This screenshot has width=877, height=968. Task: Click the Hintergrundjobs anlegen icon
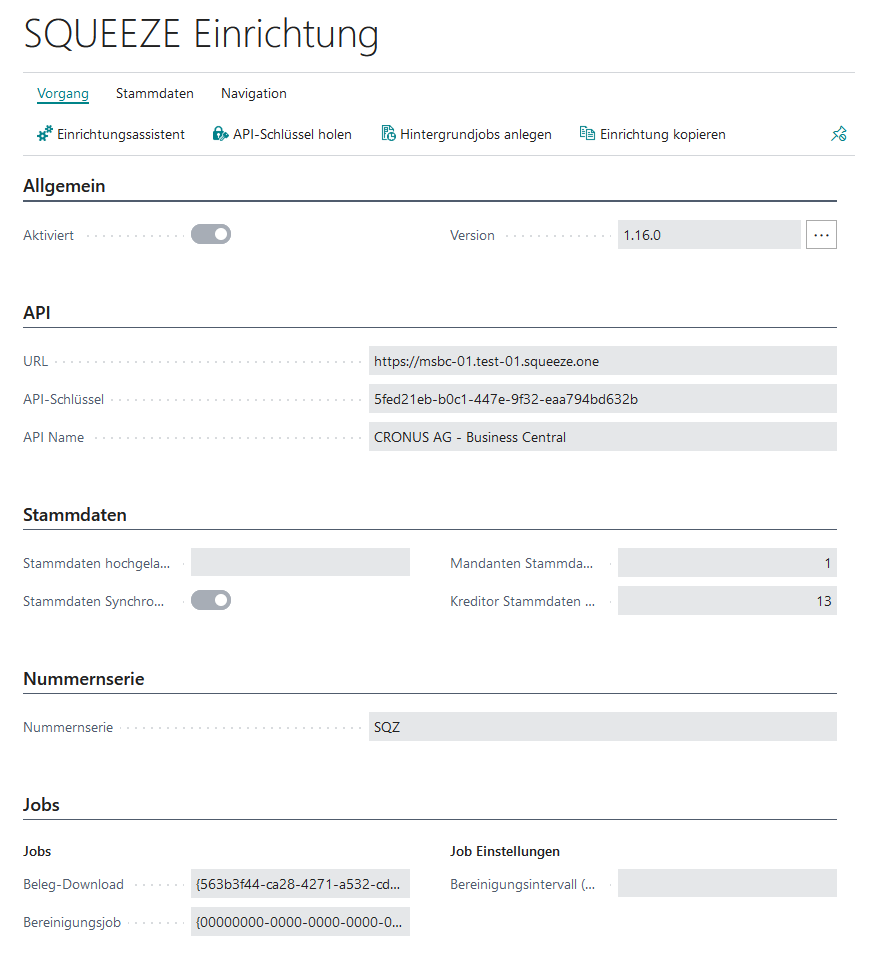click(388, 134)
